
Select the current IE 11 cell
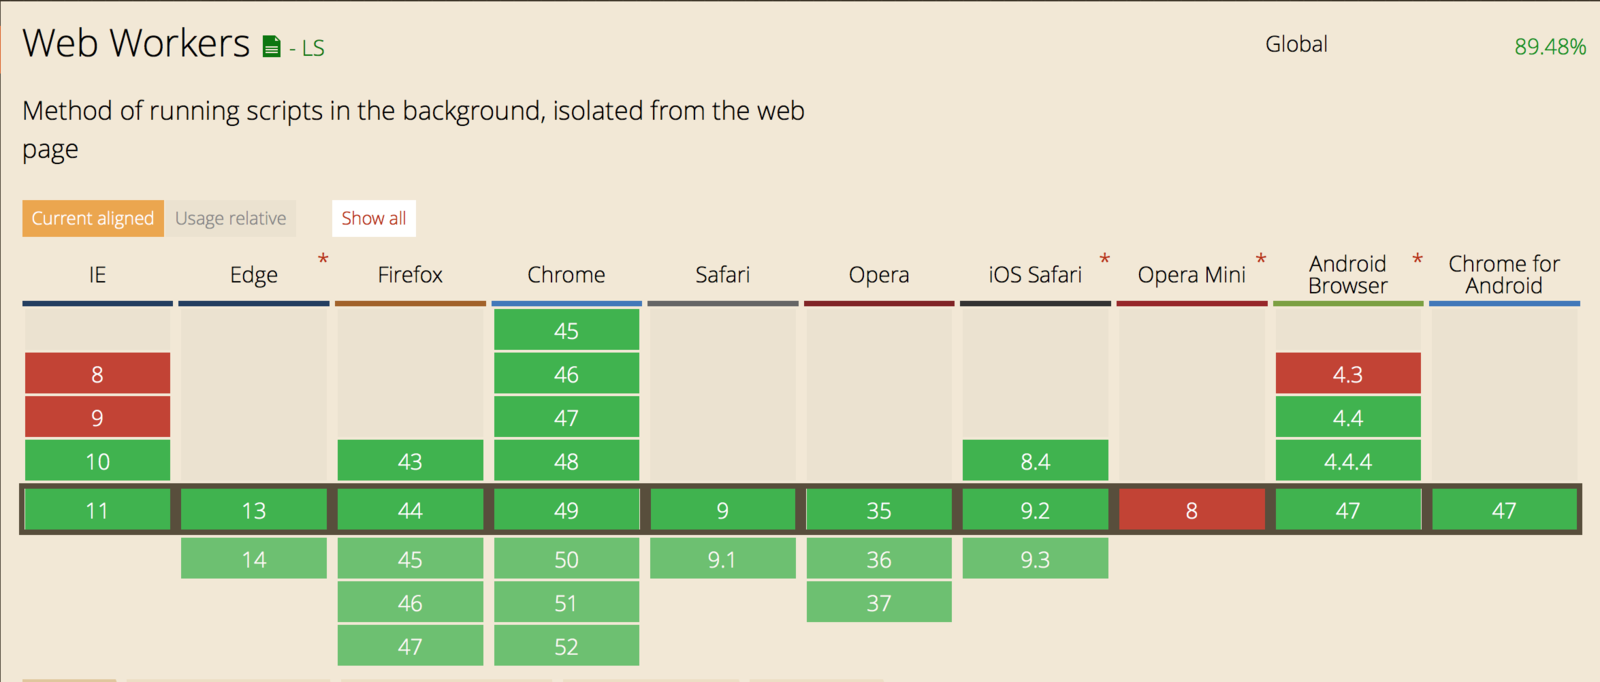pos(97,510)
